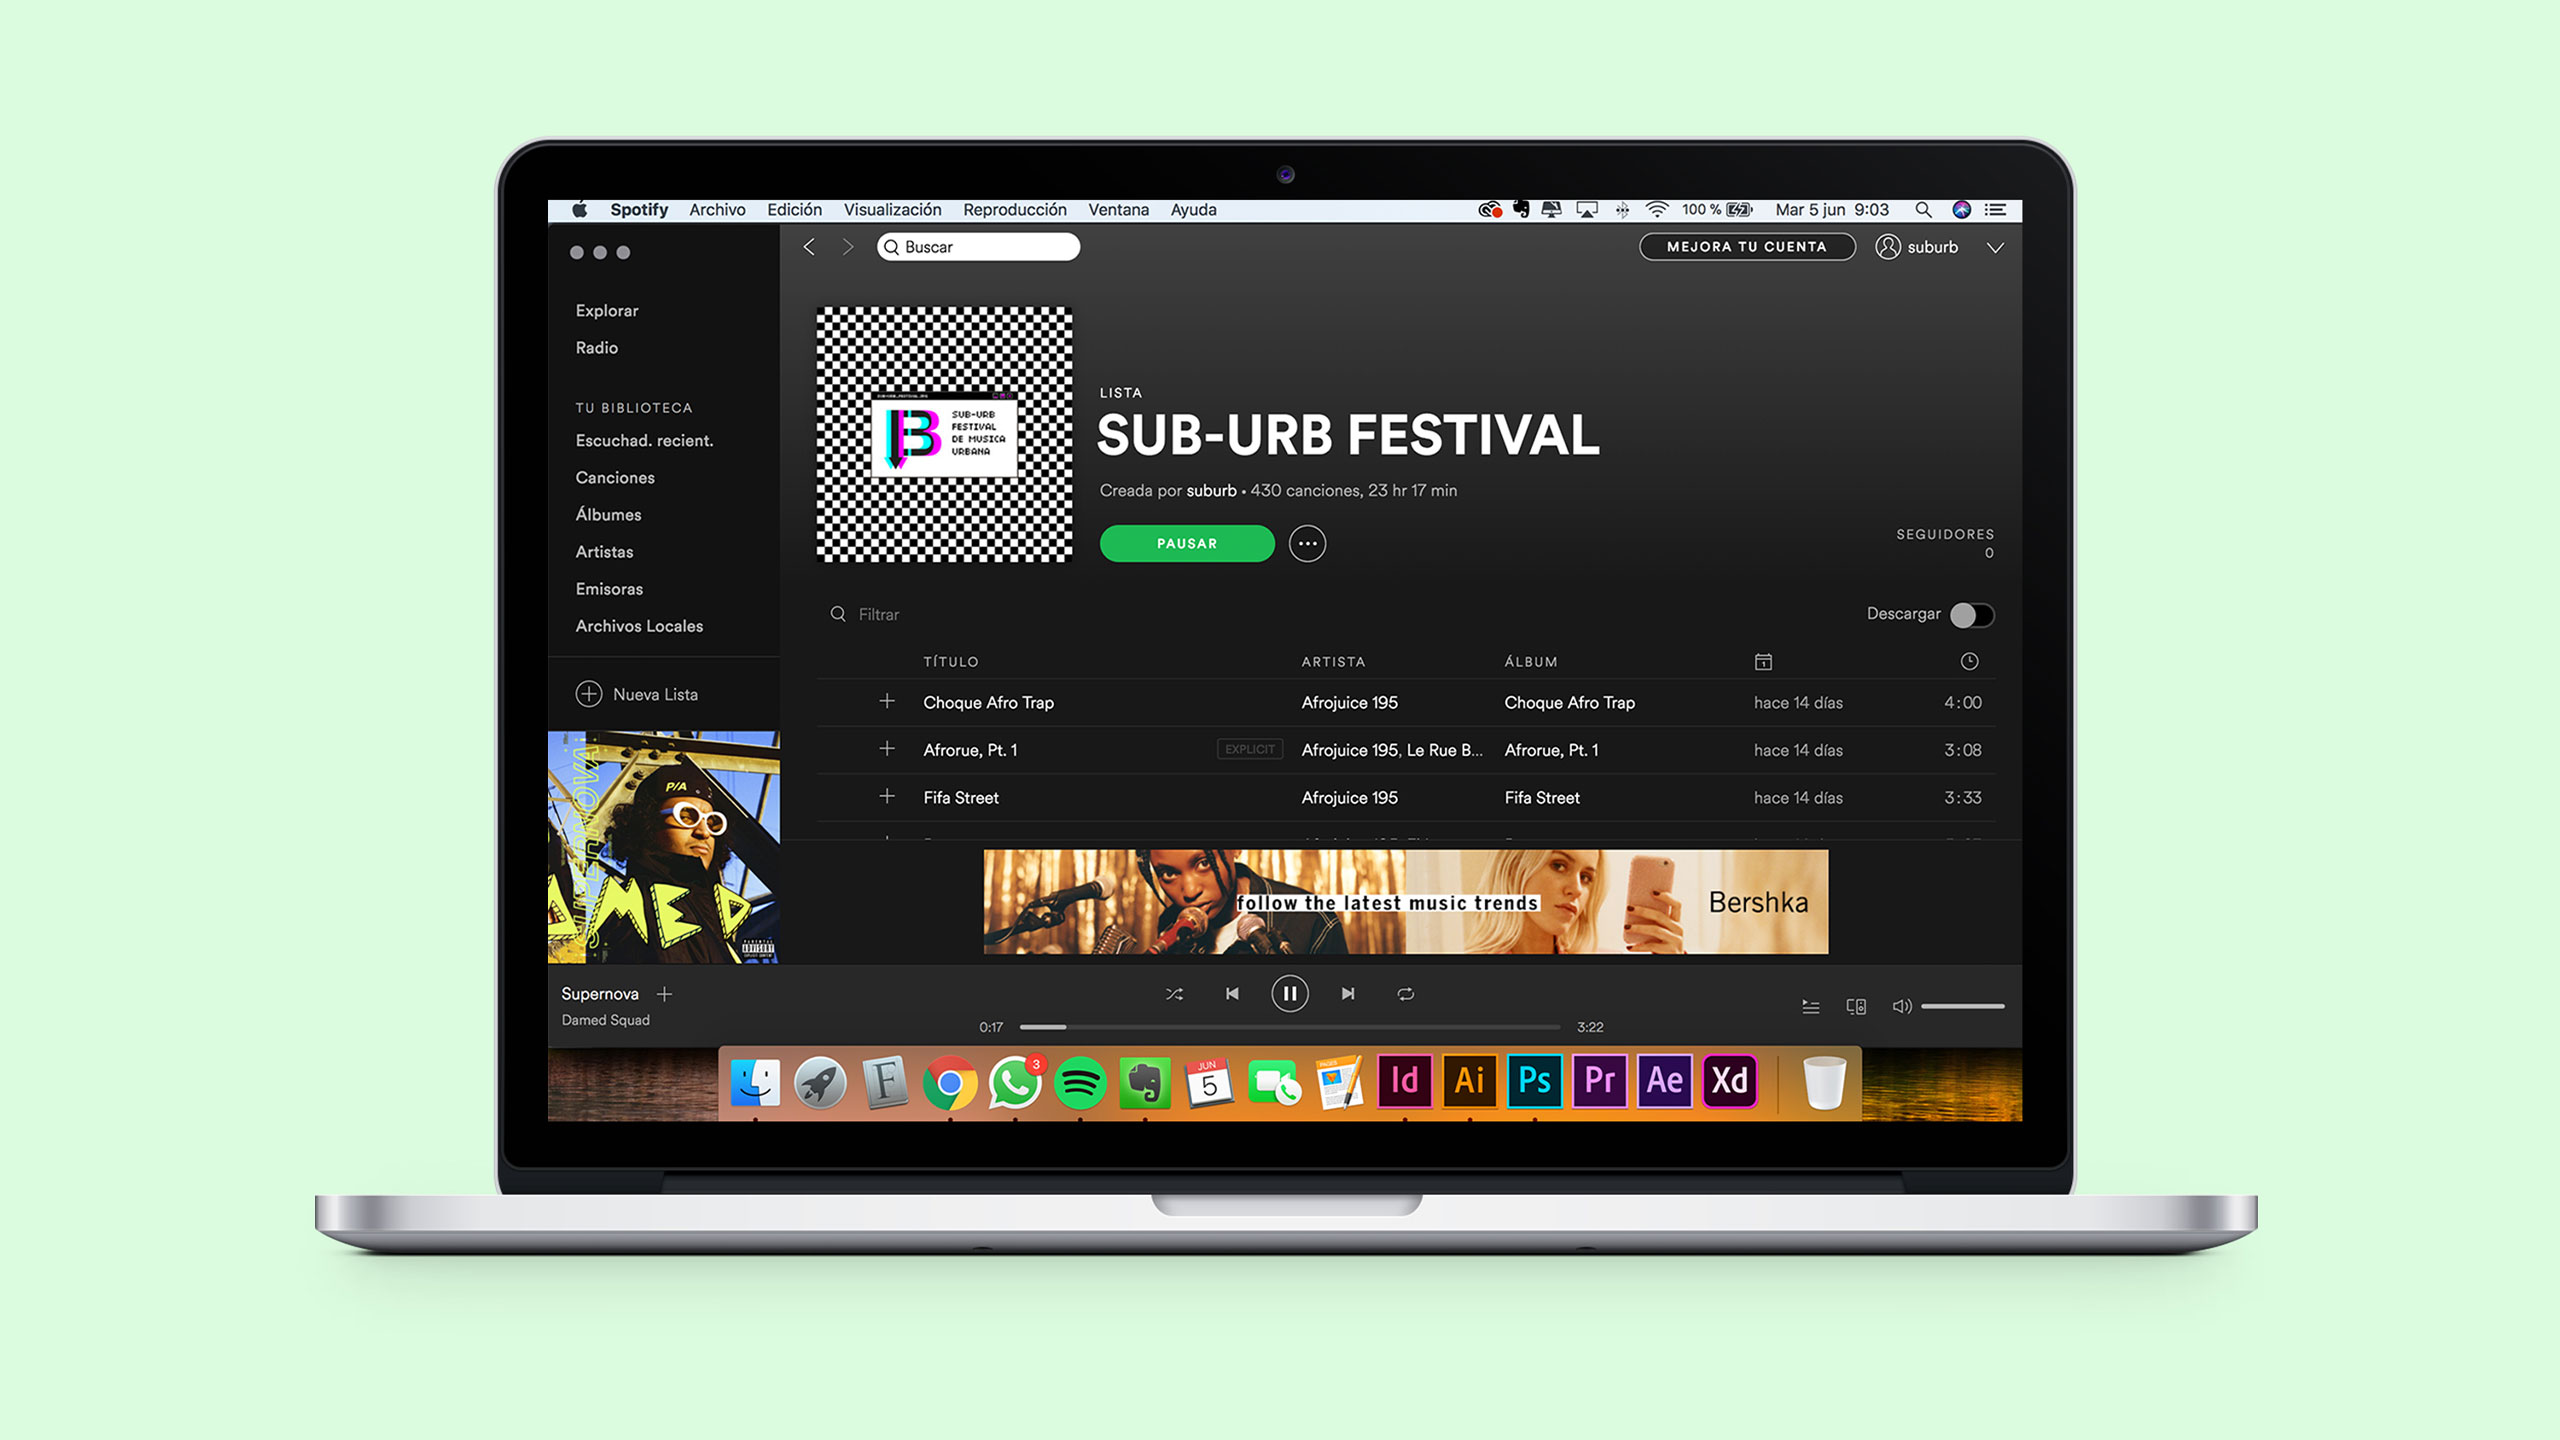This screenshot has height=1440, width=2560.
Task: Click MEJORA TU CUENTA button
Action: (x=1747, y=247)
